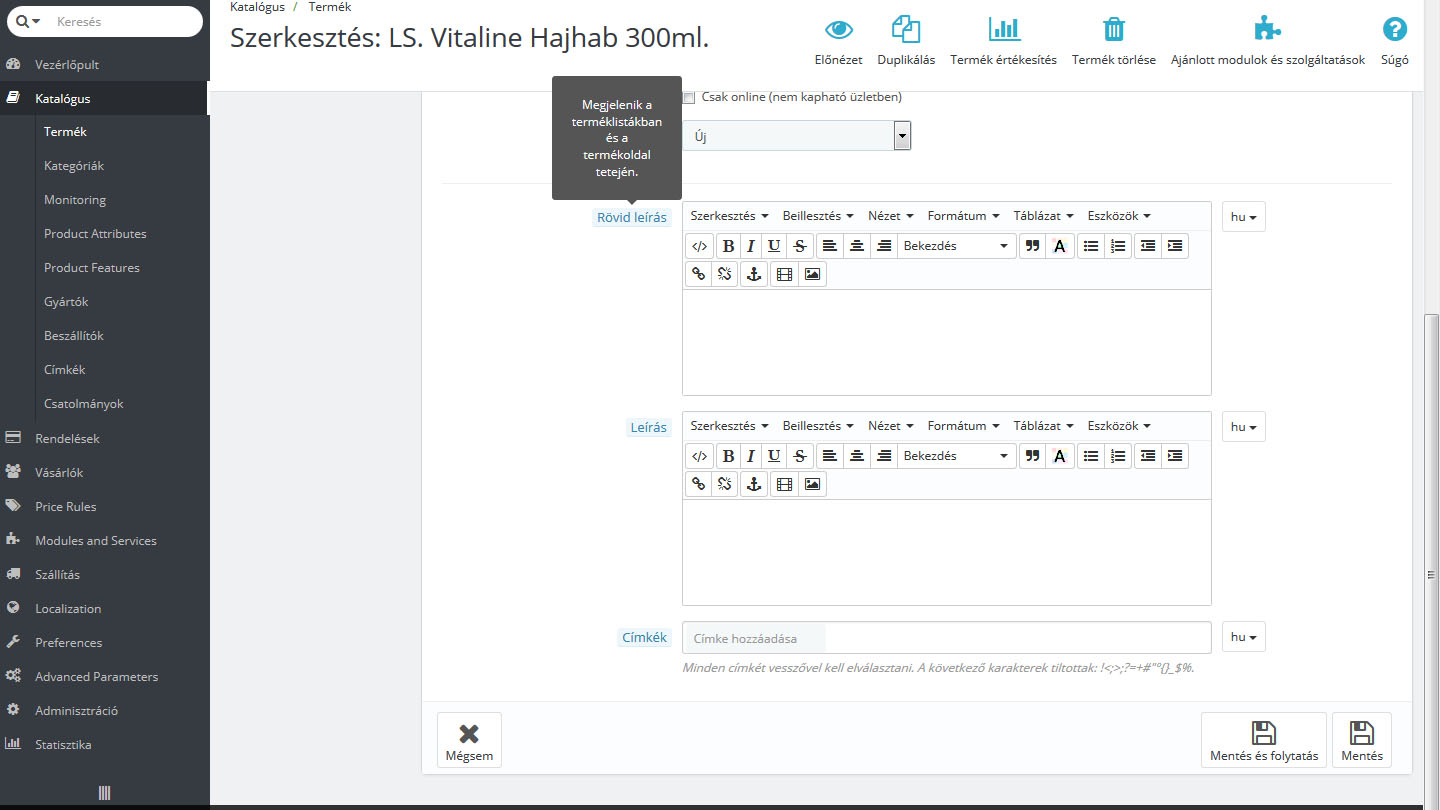
Task: Click the Mégsem cancel button
Action: click(469, 740)
